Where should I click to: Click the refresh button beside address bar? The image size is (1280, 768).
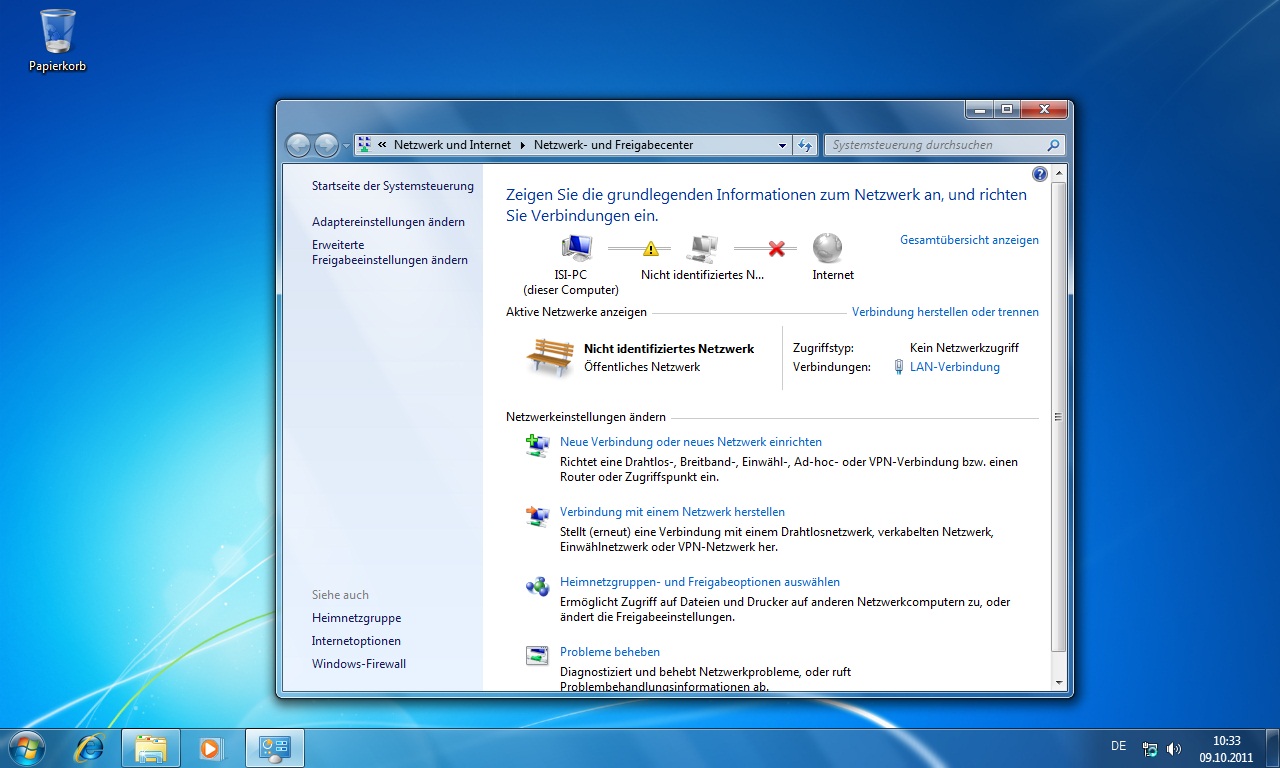pos(805,145)
